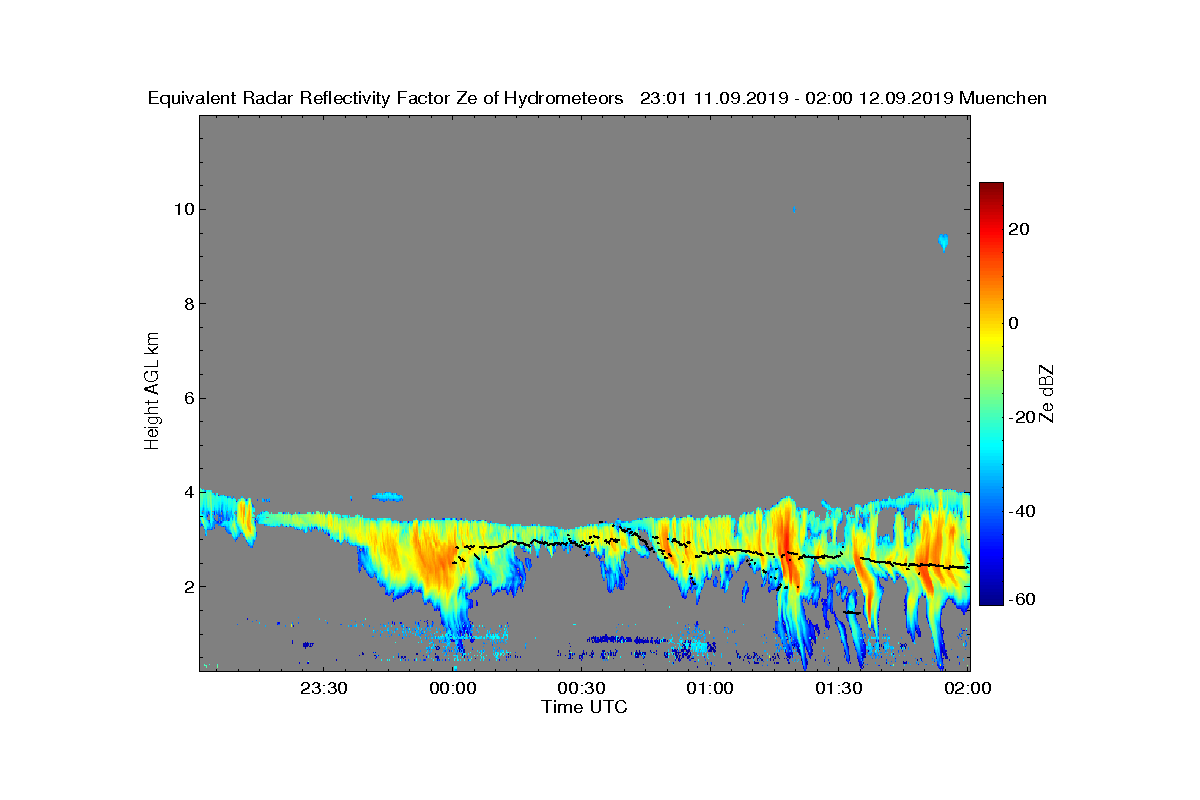This screenshot has width=1200, height=800.
Task: Click the 01:00 time tick label
Action: (710, 688)
